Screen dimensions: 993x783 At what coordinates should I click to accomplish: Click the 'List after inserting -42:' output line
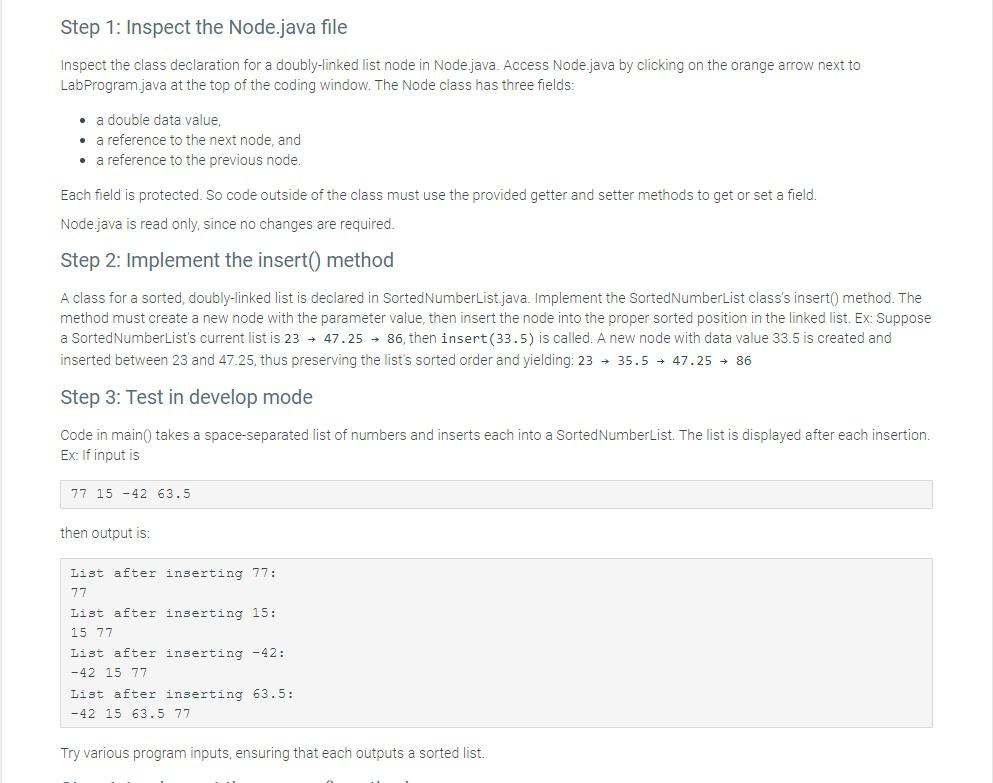pyautogui.click(x=177, y=653)
